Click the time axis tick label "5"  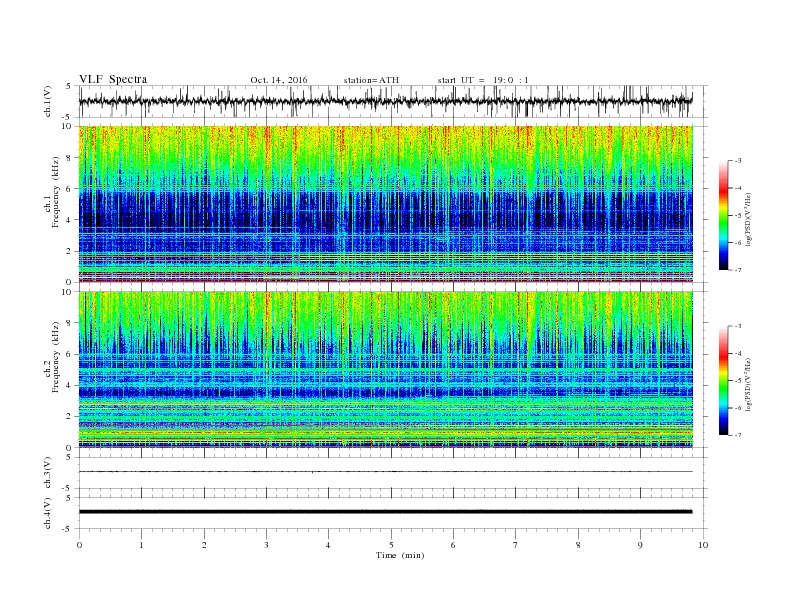click(x=391, y=545)
